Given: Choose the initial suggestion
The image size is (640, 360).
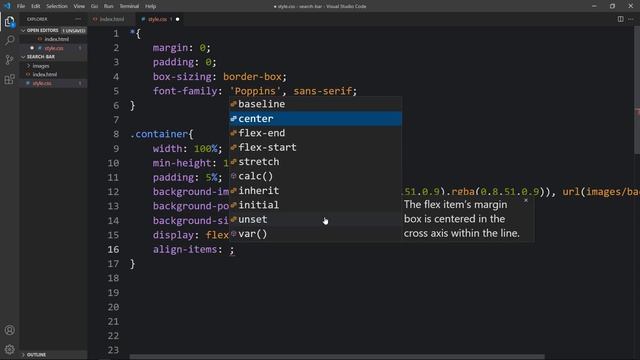Looking at the screenshot, I should (x=316, y=205).
